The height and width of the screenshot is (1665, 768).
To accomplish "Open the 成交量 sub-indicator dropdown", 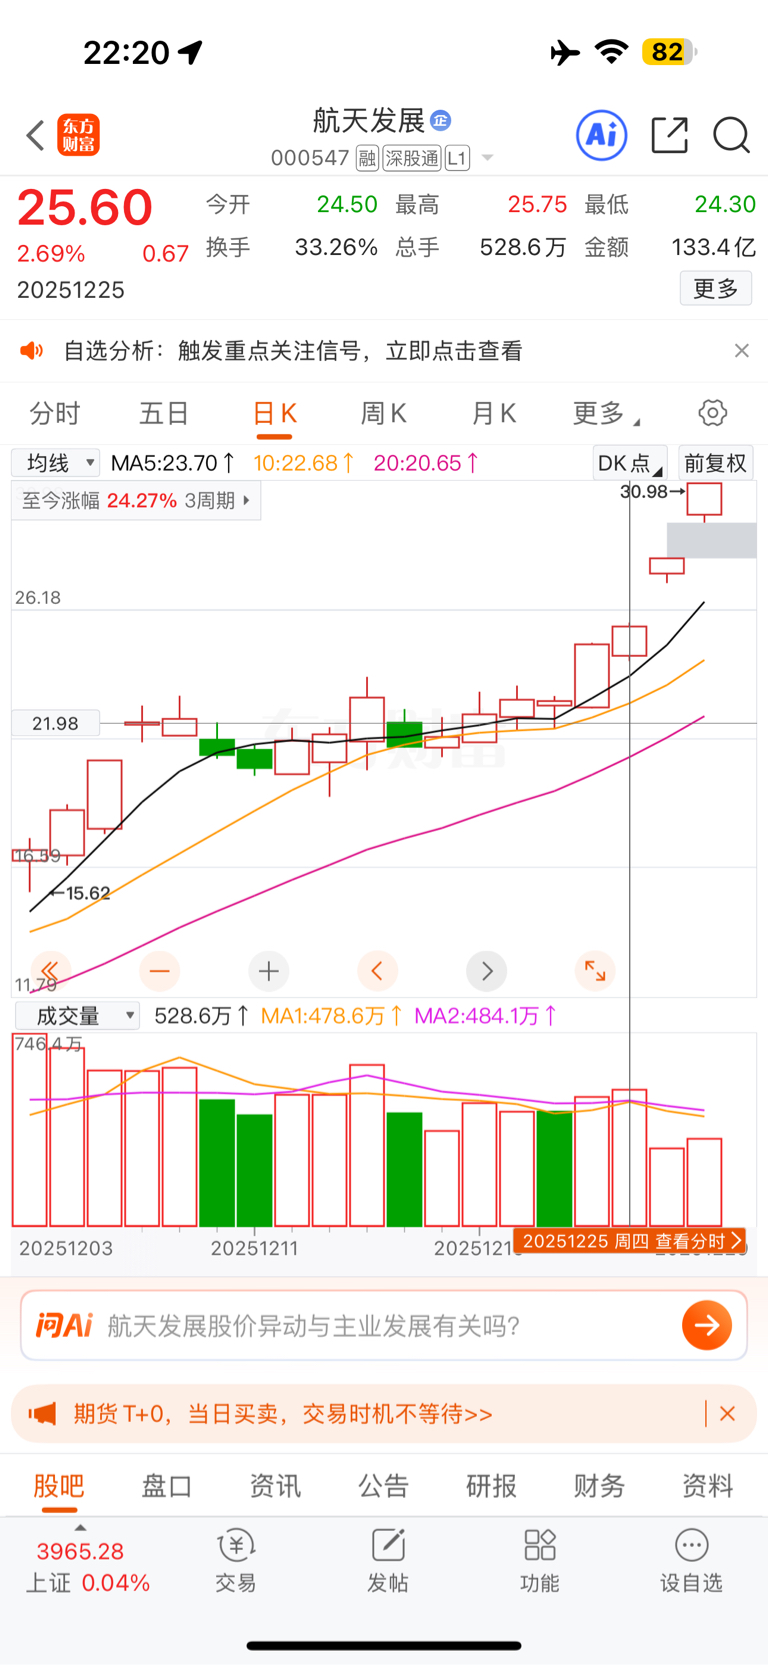I will point(77,1016).
